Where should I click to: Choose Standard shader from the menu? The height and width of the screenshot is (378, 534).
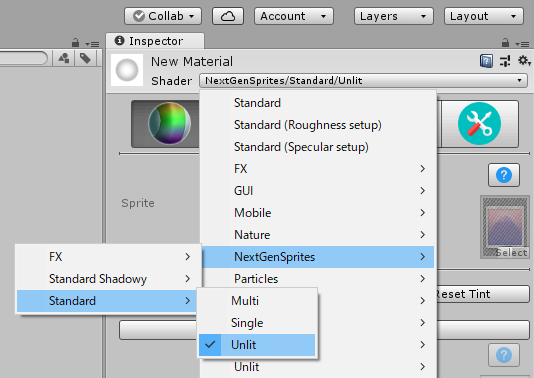click(x=318, y=103)
